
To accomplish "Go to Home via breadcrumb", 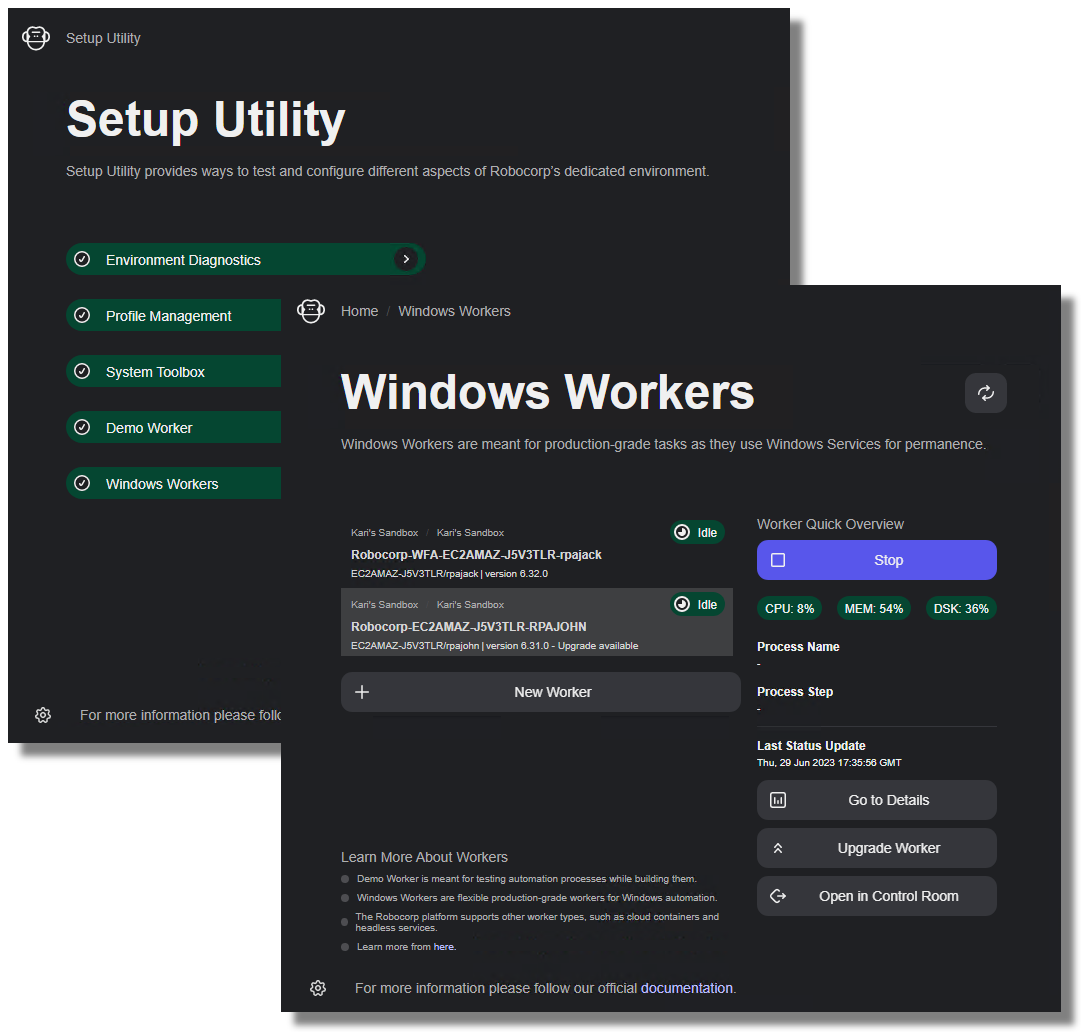I will point(359,311).
